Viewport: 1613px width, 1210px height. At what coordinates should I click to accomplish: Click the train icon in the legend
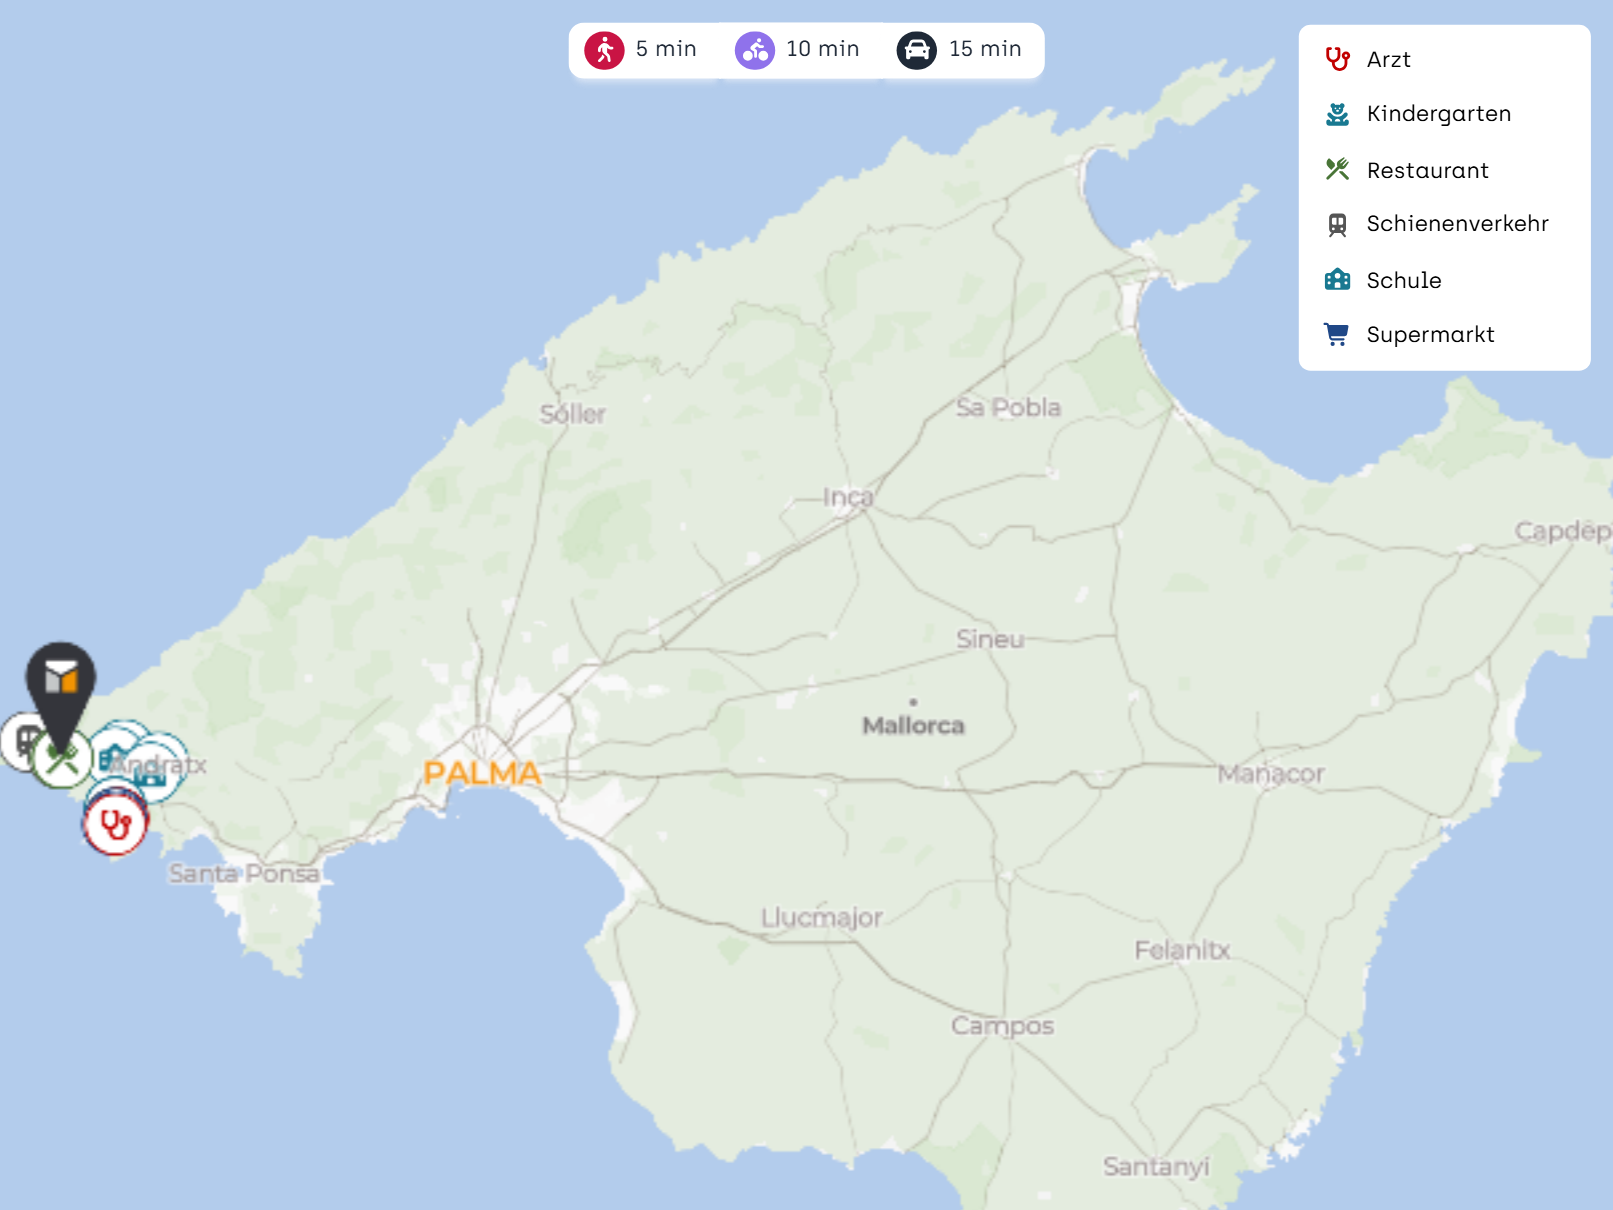(x=1337, y=224)
